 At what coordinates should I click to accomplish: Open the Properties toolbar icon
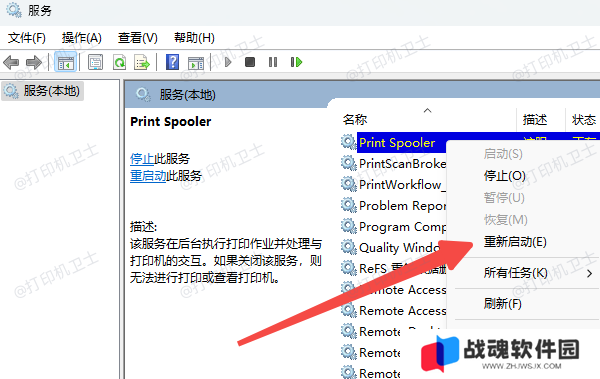(95, 62)
